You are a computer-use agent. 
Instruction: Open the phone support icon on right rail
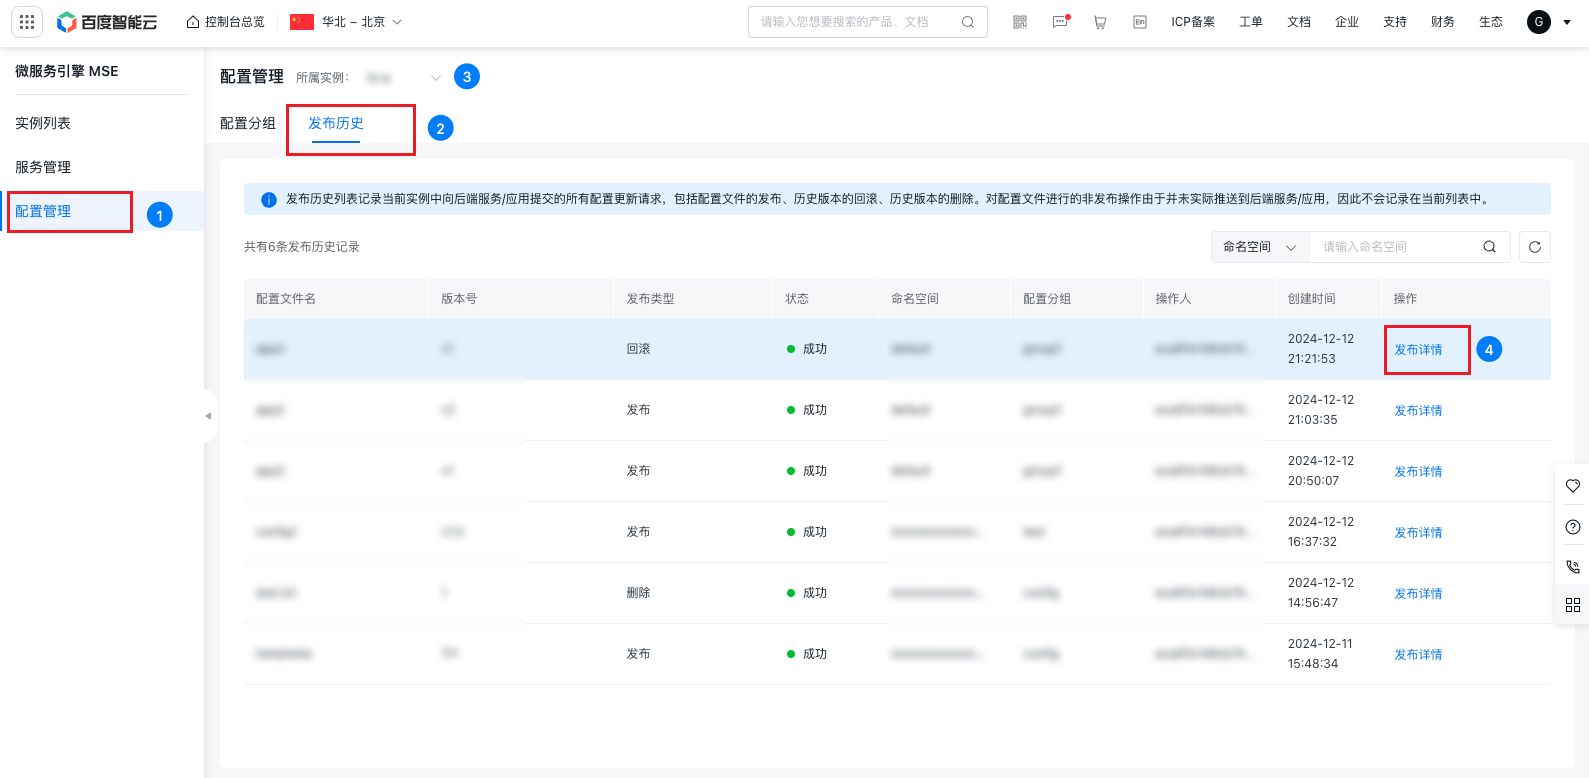click(x=1573, y=566)
